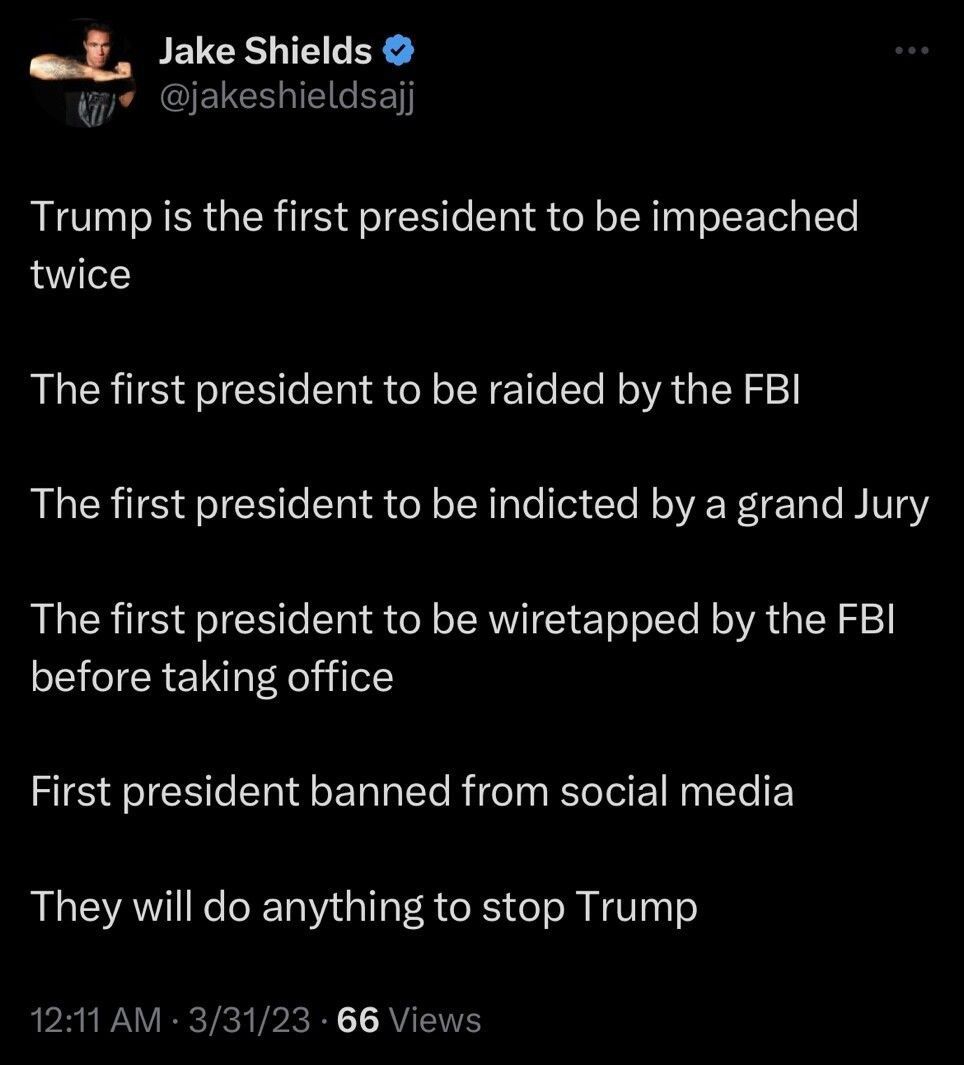Open the three-dot more options menu
The width and height of the screenshot is (964, 1065).
pyautogui.click(x=911, y=50)
